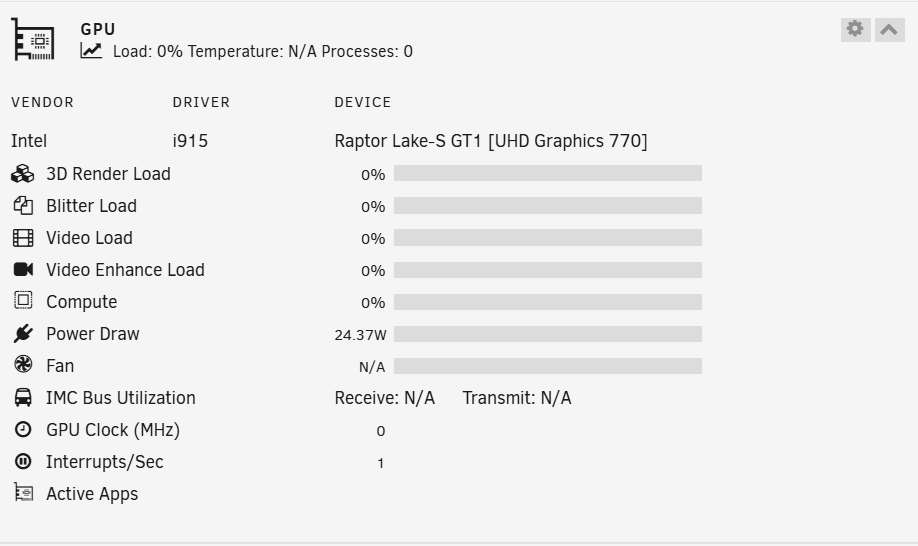Click the Active Apps icon

click(x=23, y=493)
